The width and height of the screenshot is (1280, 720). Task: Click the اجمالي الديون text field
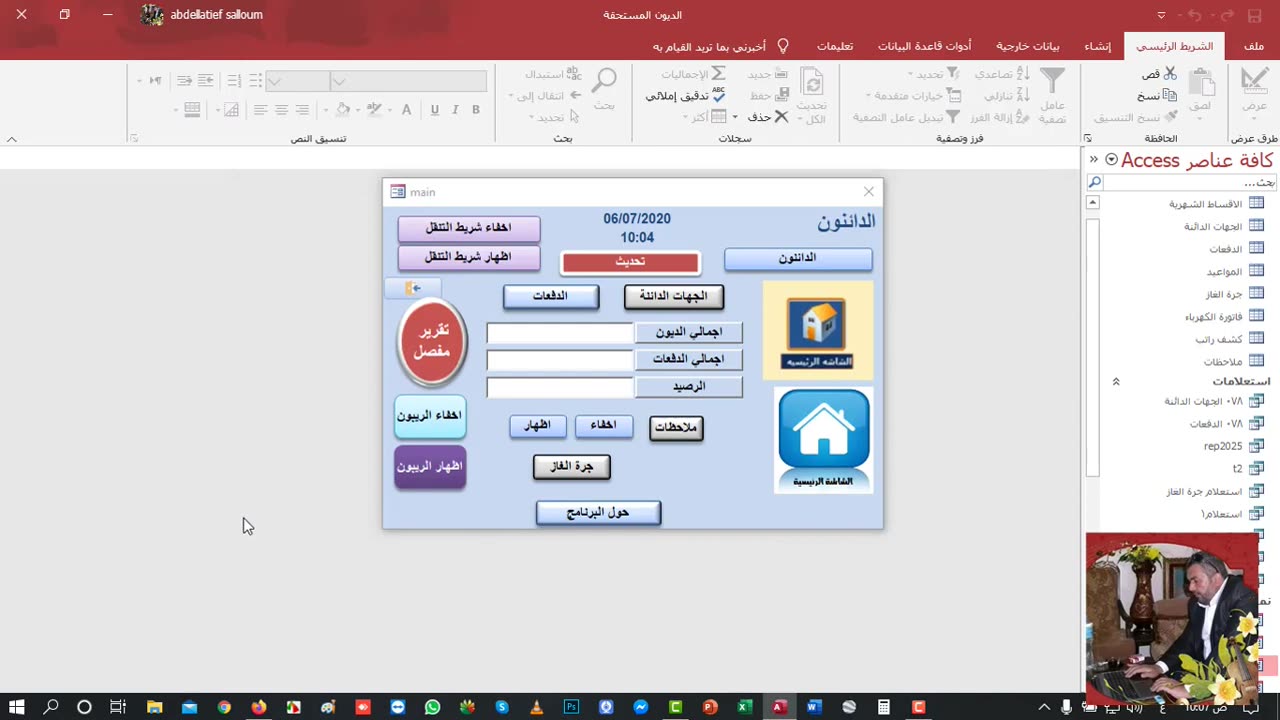560,333
